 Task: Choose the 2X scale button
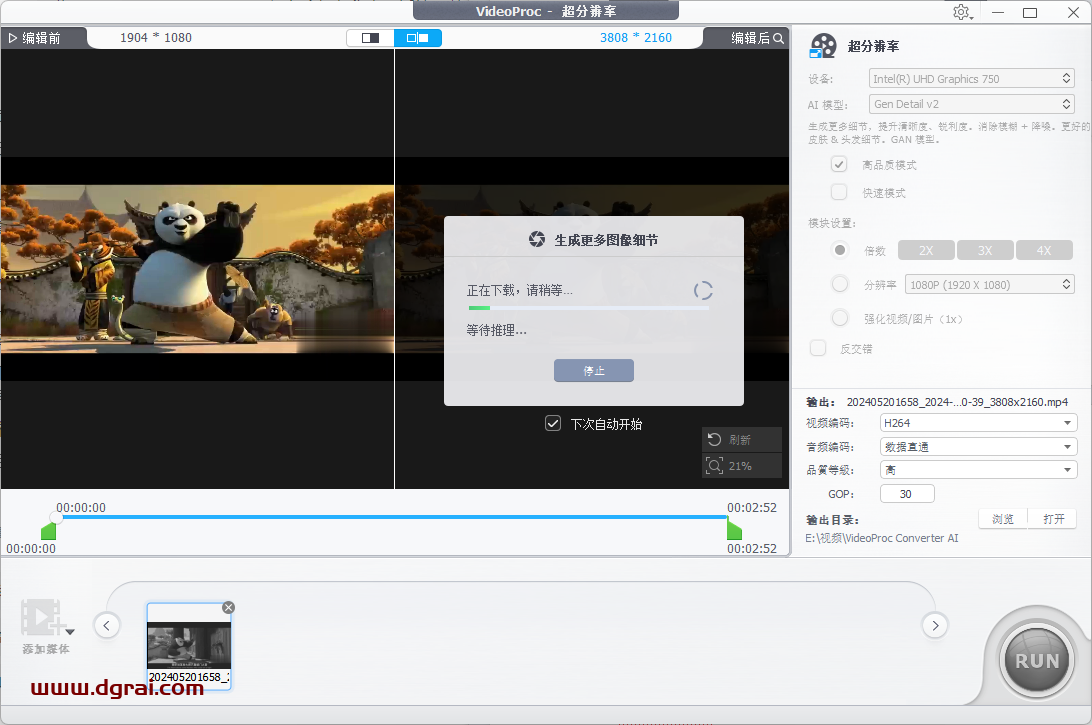(926, 250)
